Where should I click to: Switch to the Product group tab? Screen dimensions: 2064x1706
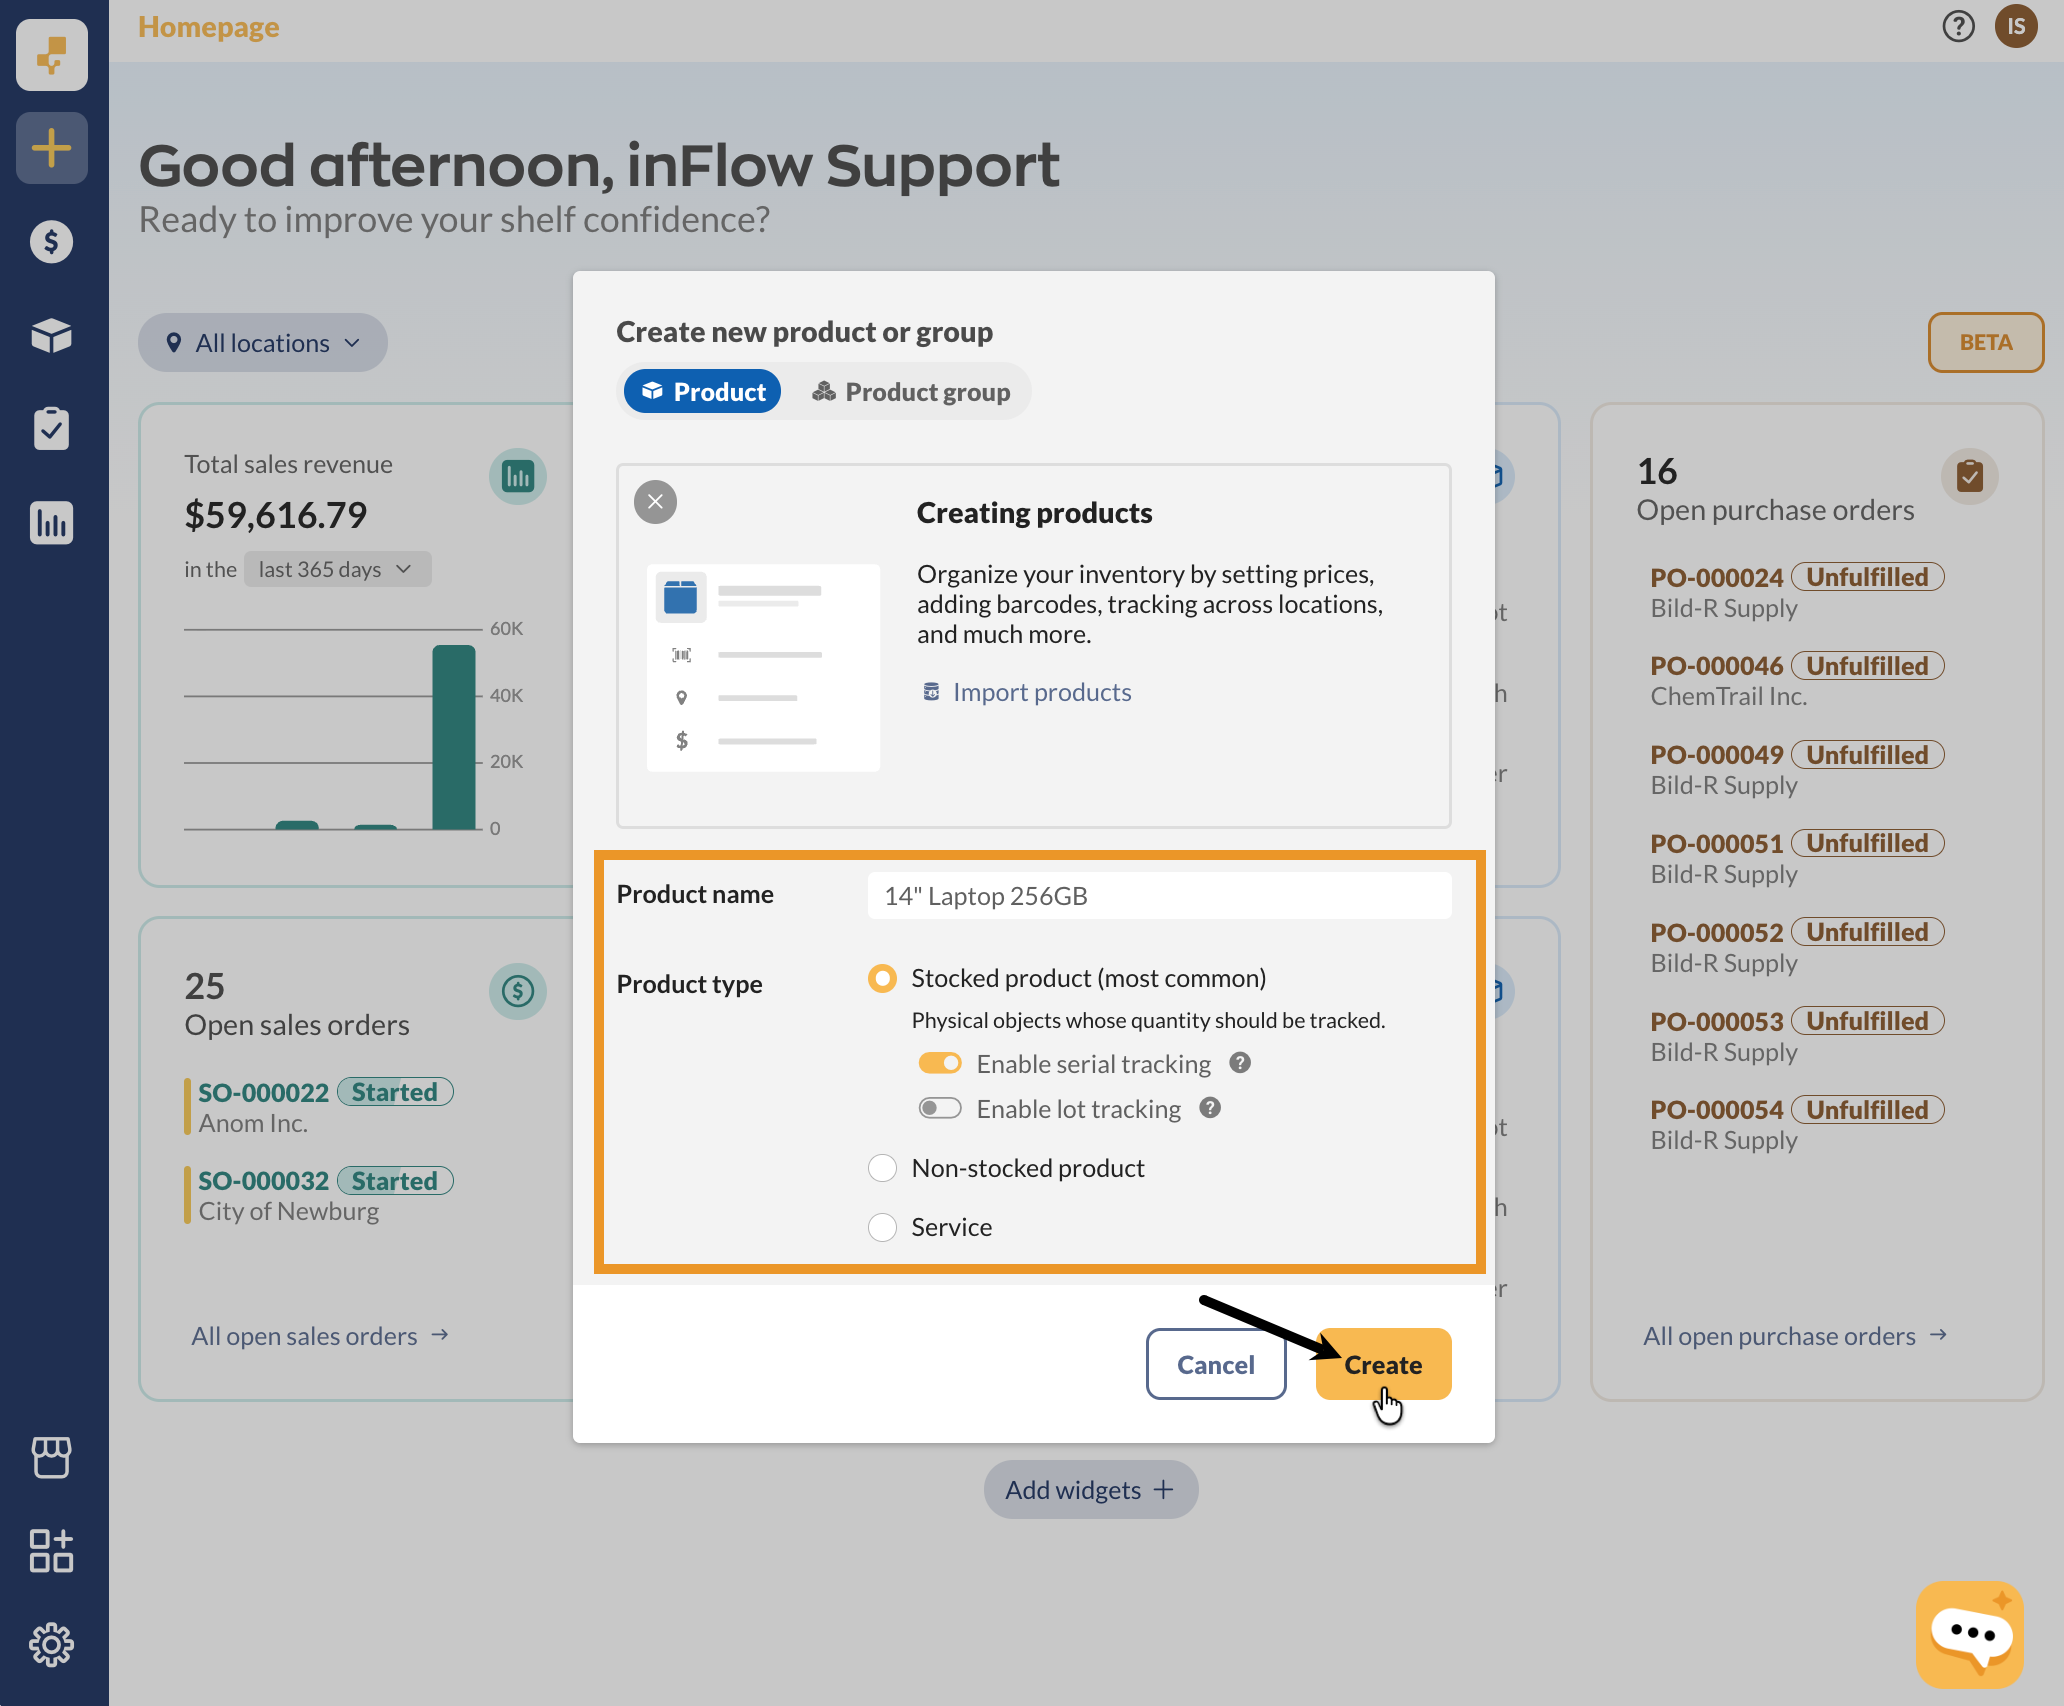point(911,392)
